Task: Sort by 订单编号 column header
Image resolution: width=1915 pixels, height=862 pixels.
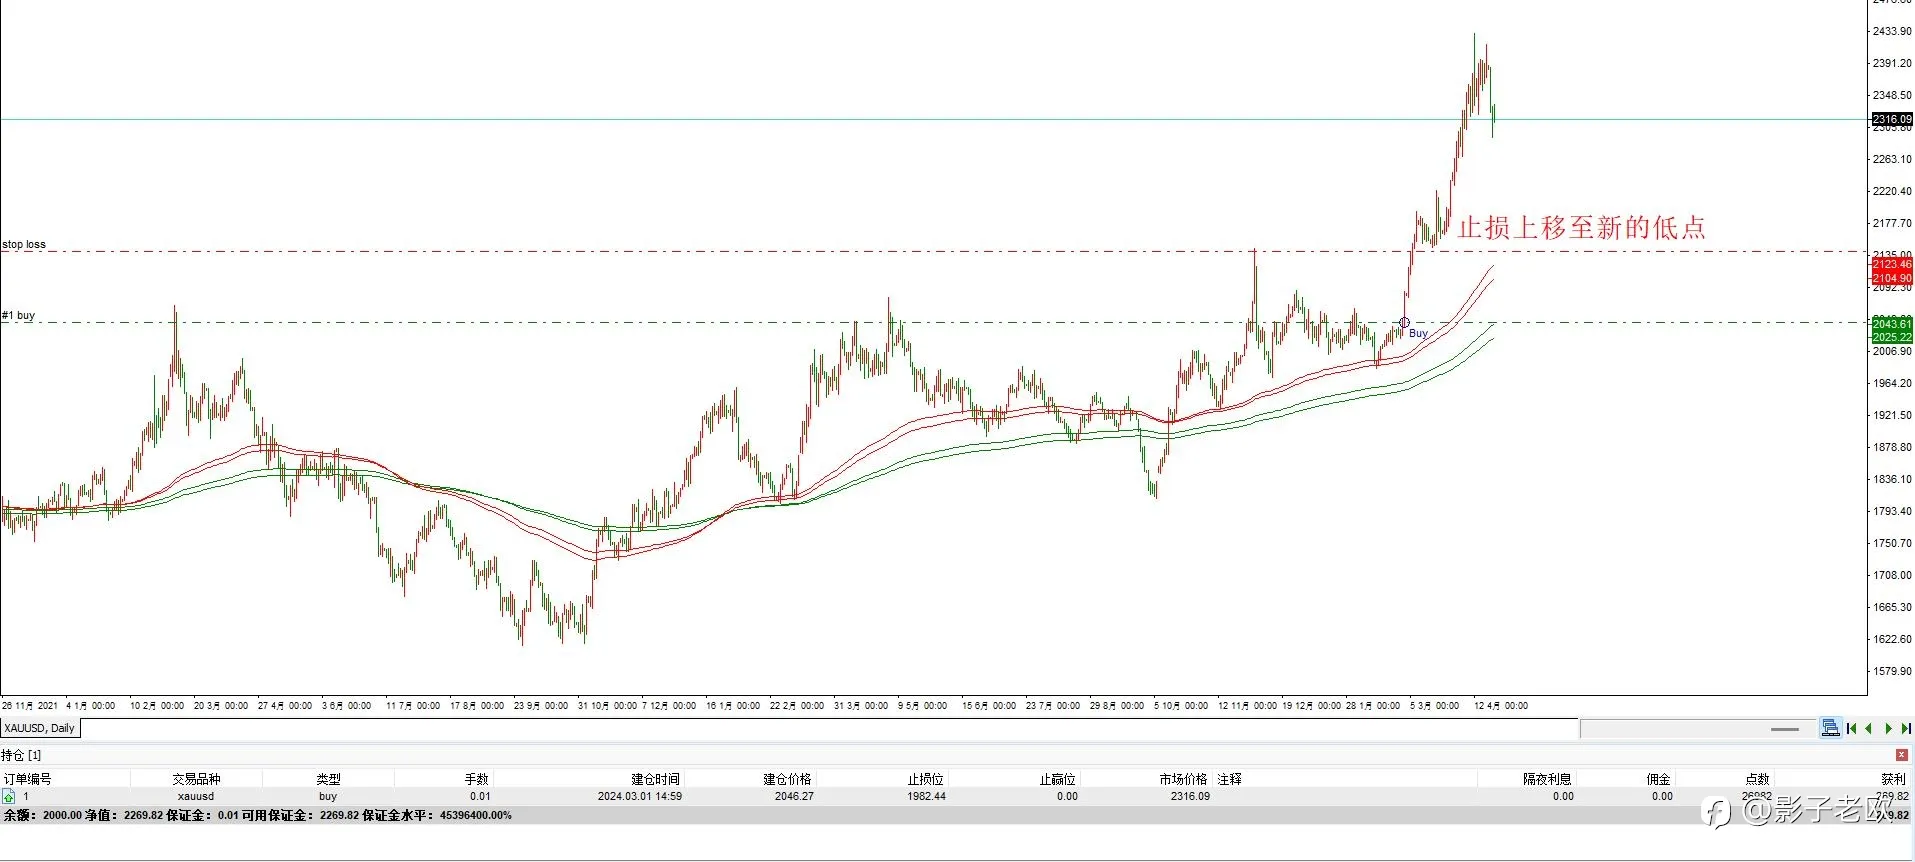Action: click(27, 779)
